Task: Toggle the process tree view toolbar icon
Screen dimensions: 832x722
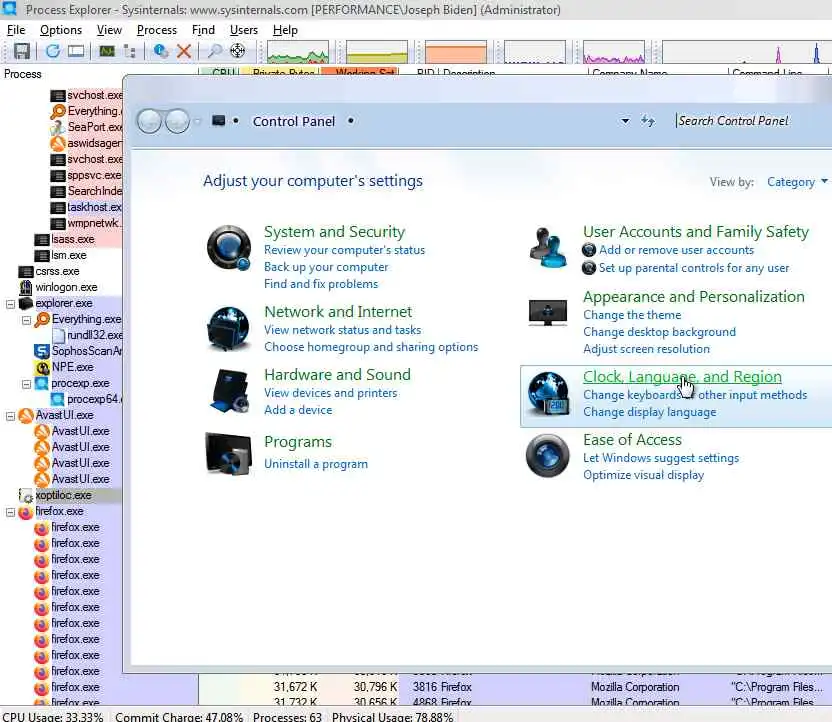Action: pyautogui.click(x=129, y=51)
